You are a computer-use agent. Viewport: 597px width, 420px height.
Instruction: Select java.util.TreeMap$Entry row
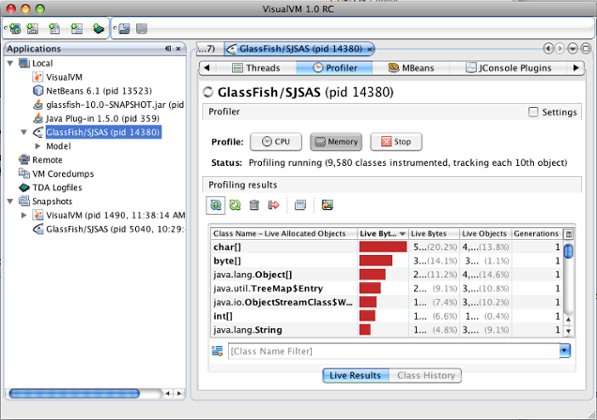(x=387, y=288)
